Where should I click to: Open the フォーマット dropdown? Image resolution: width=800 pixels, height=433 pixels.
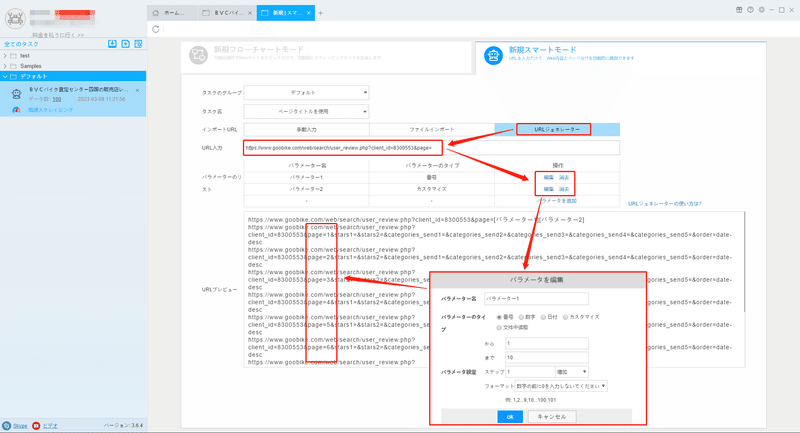(x=561, y=386)
